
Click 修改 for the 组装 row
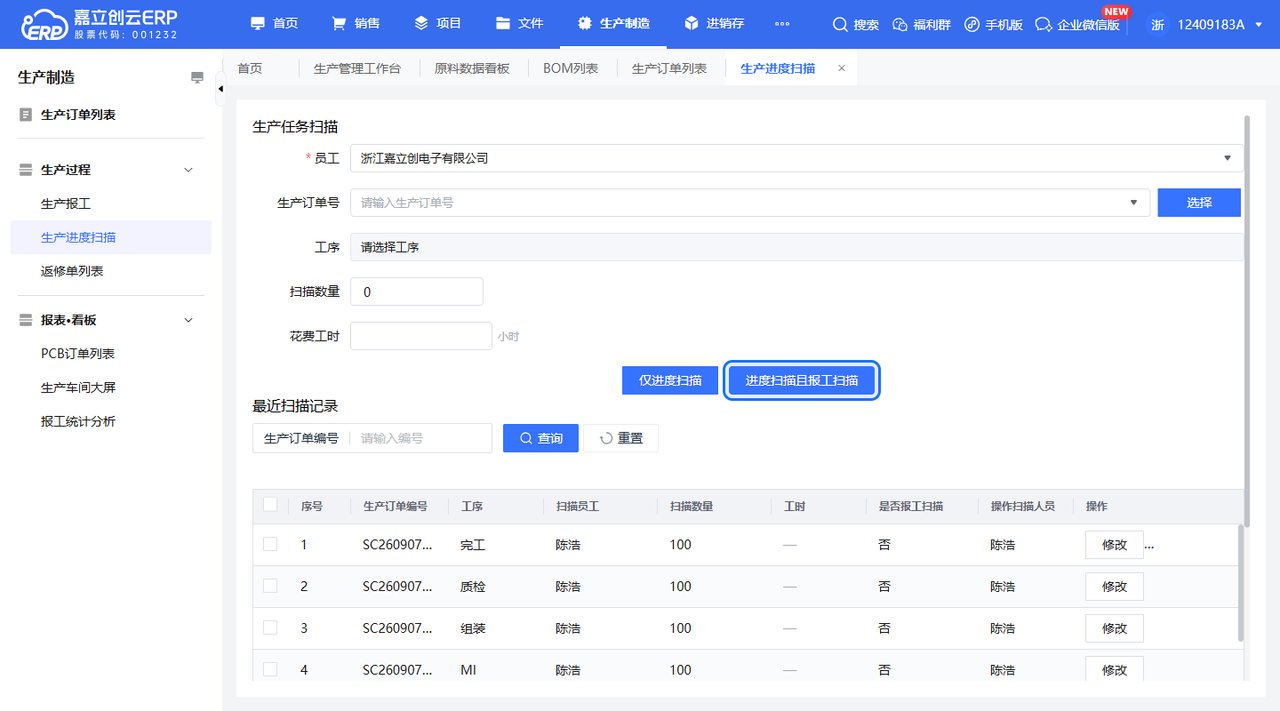(1114, 628)
